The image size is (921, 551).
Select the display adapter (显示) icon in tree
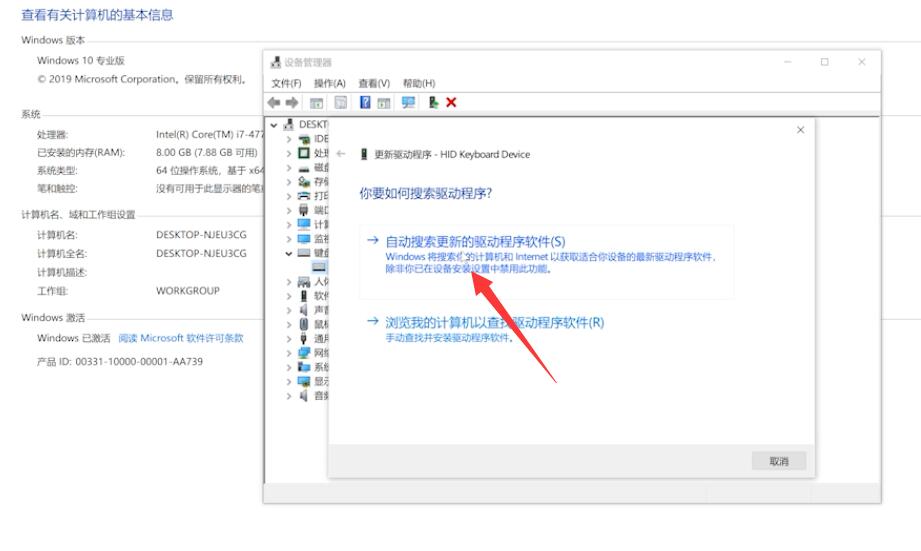point(304,381)
